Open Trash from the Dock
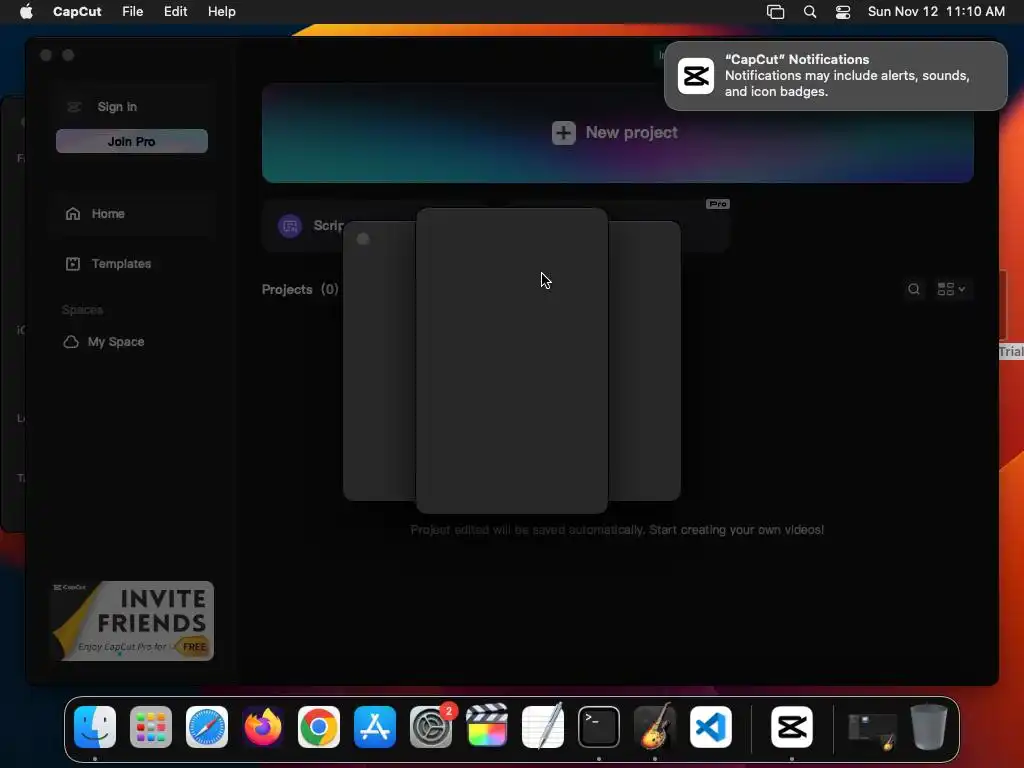This screenshot has height=768, width=1024. [929, 727]
